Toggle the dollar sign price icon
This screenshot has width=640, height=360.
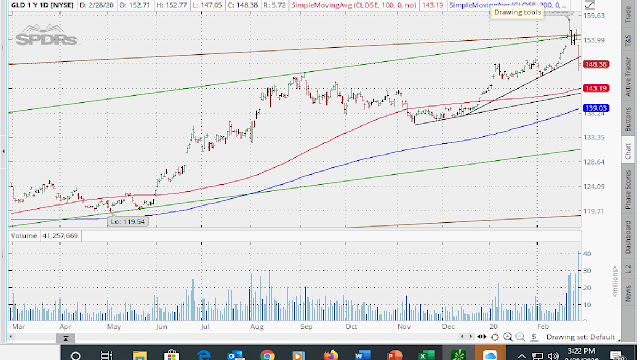pos(533,337)
